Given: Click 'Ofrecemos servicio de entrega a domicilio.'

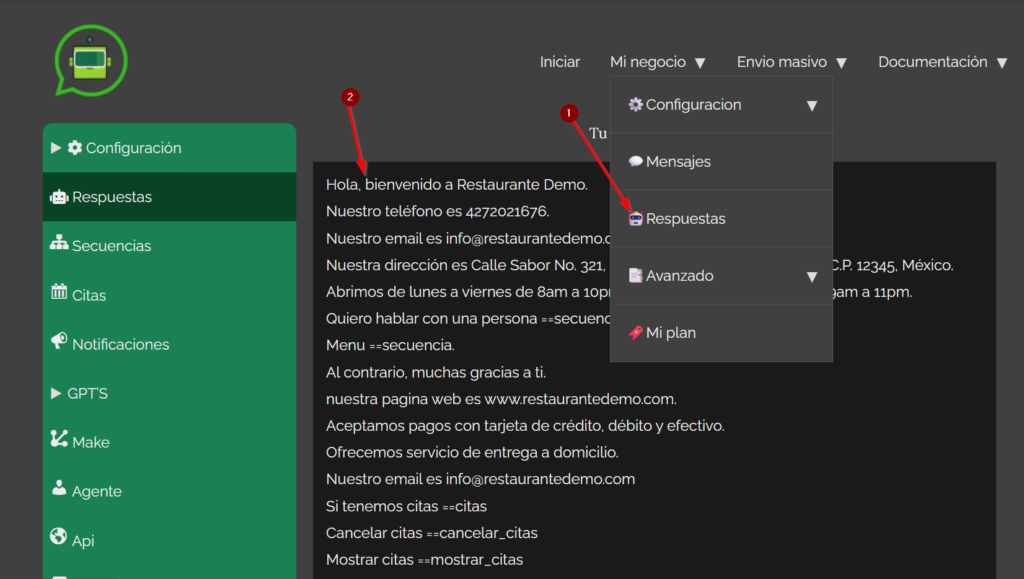Looking at the screenshot, I should pos(472,452).
